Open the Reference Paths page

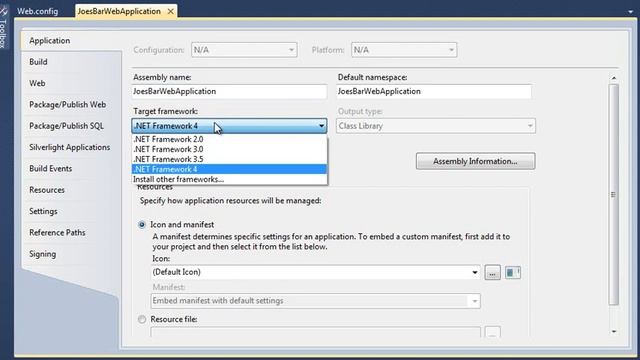tap(57, 233)
